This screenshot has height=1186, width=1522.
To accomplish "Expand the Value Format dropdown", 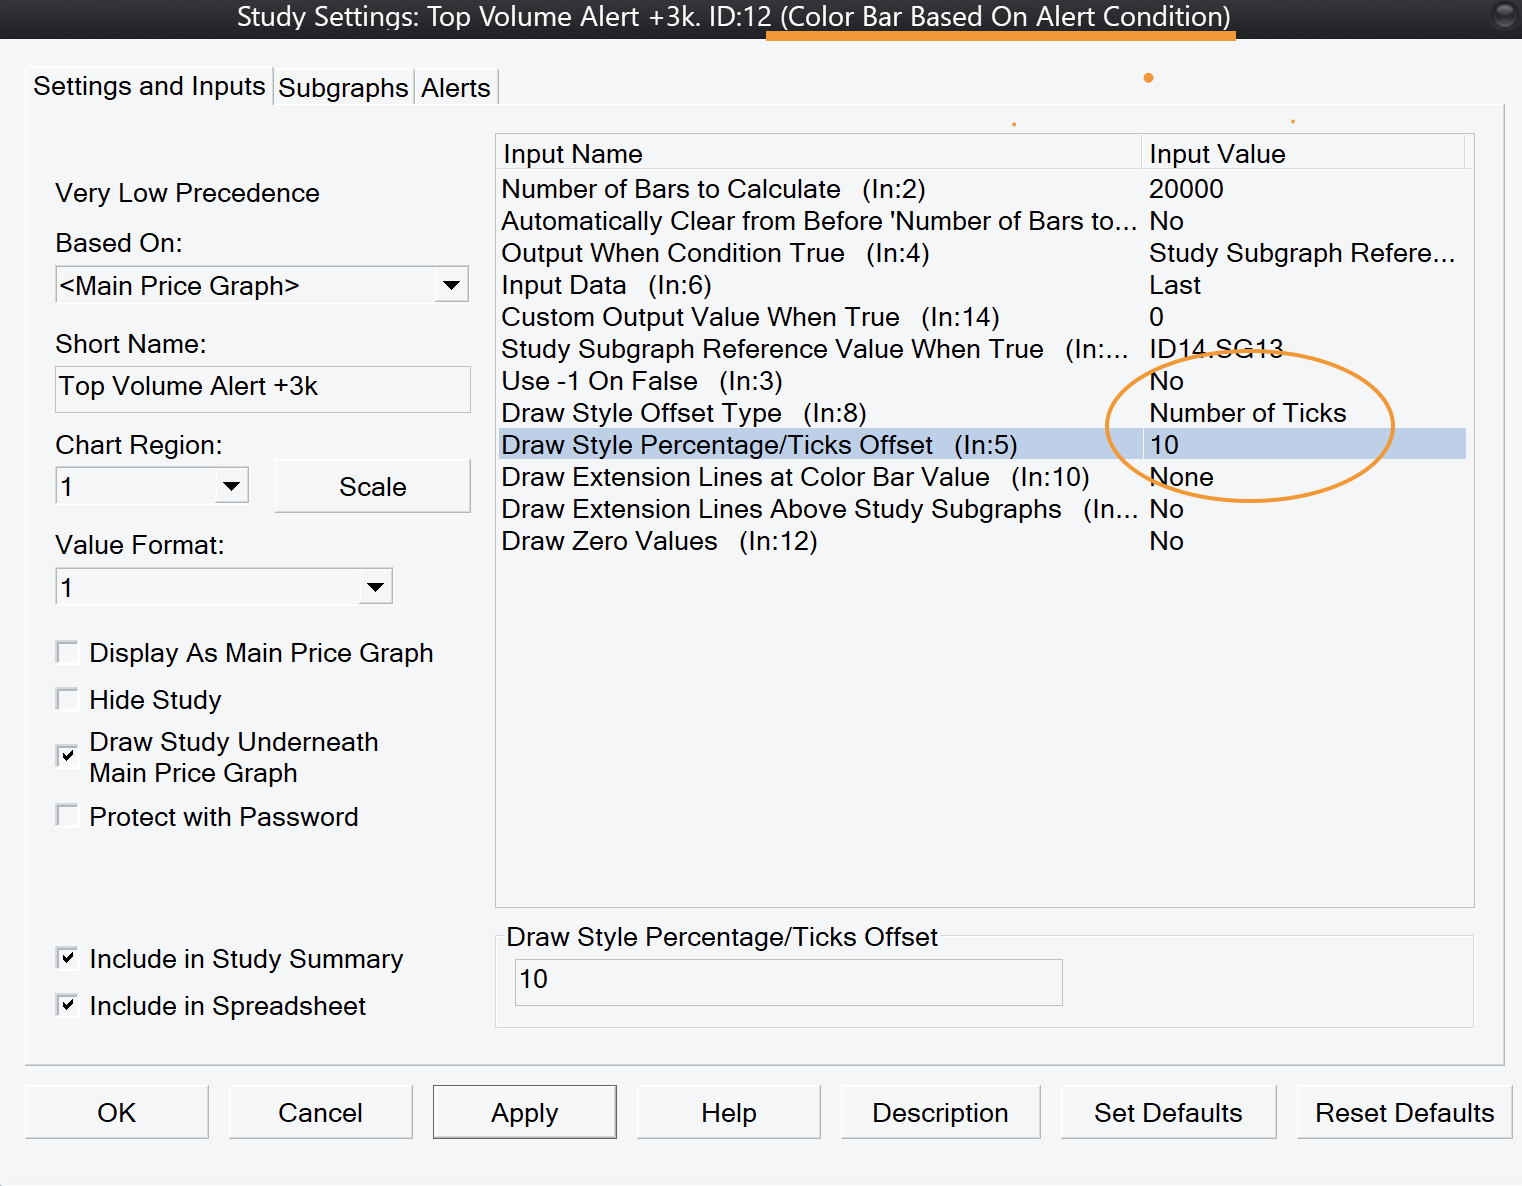I will click(x=375, y=587).
